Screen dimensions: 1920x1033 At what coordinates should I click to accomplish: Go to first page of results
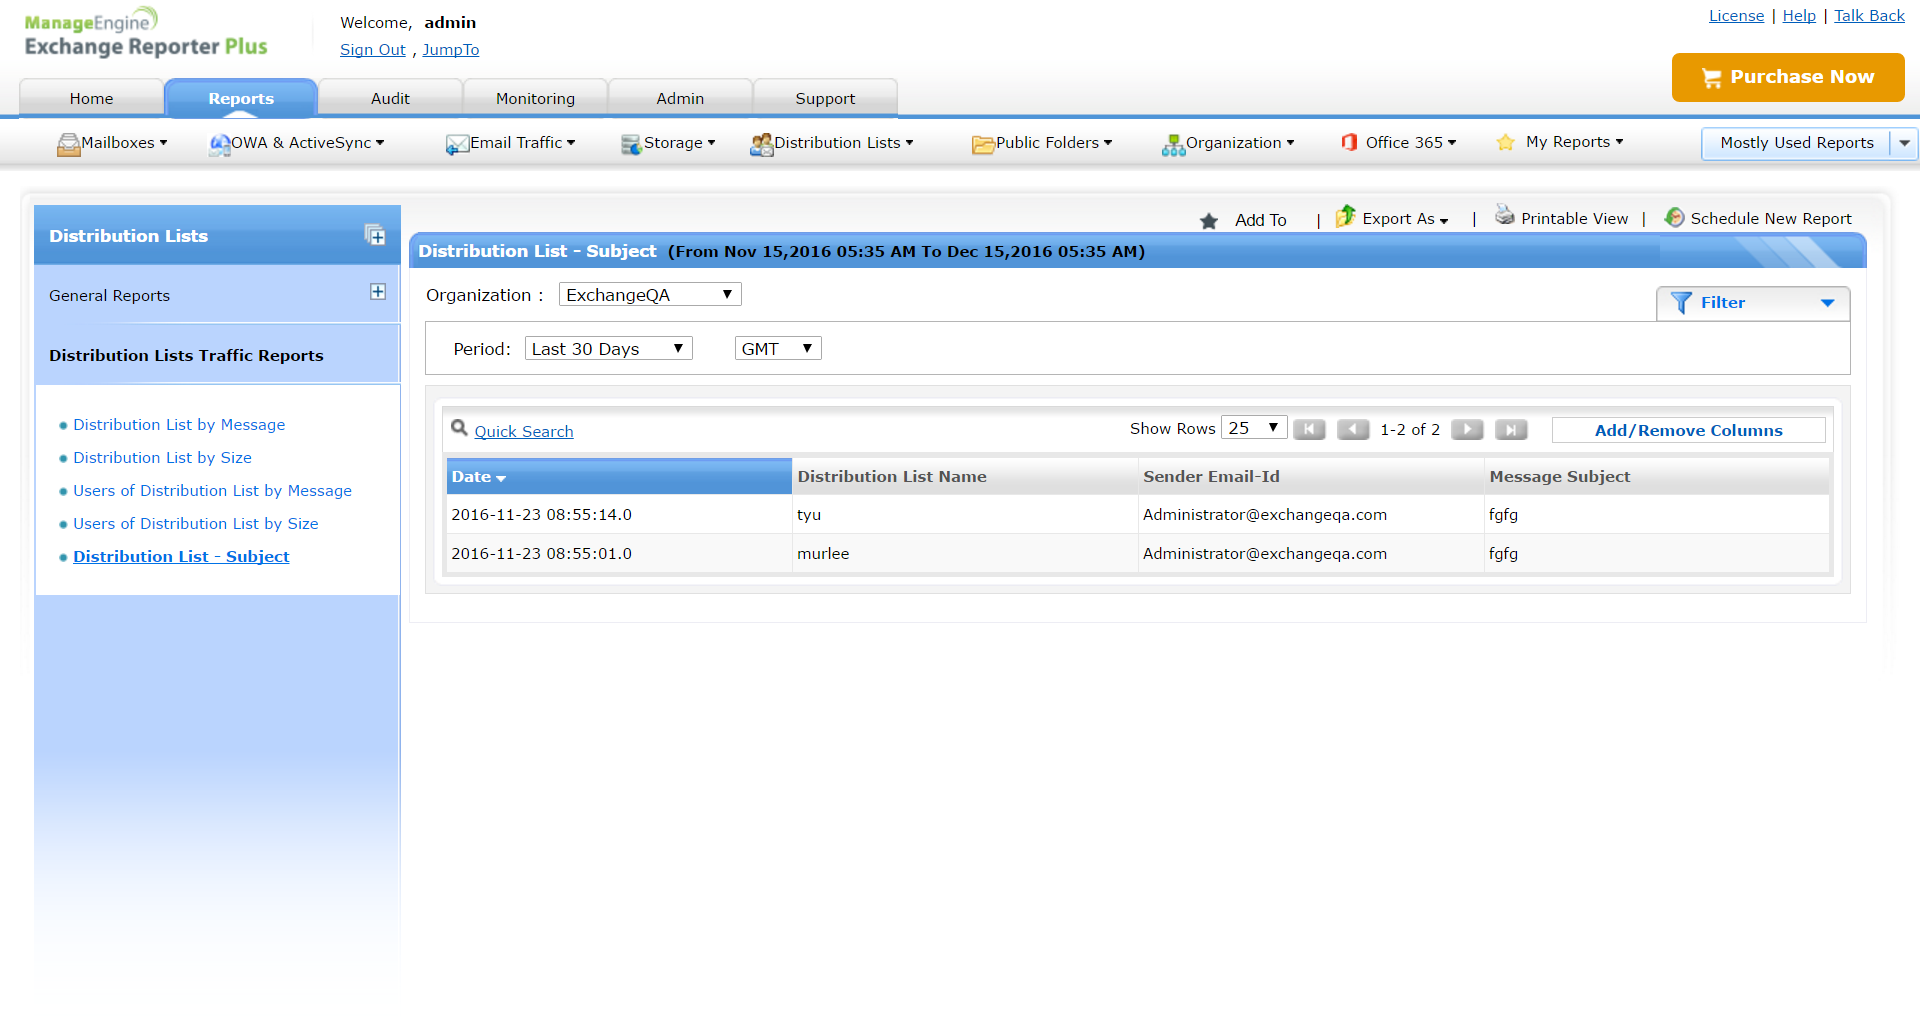pyautogui.click(x=1309, y=430)
